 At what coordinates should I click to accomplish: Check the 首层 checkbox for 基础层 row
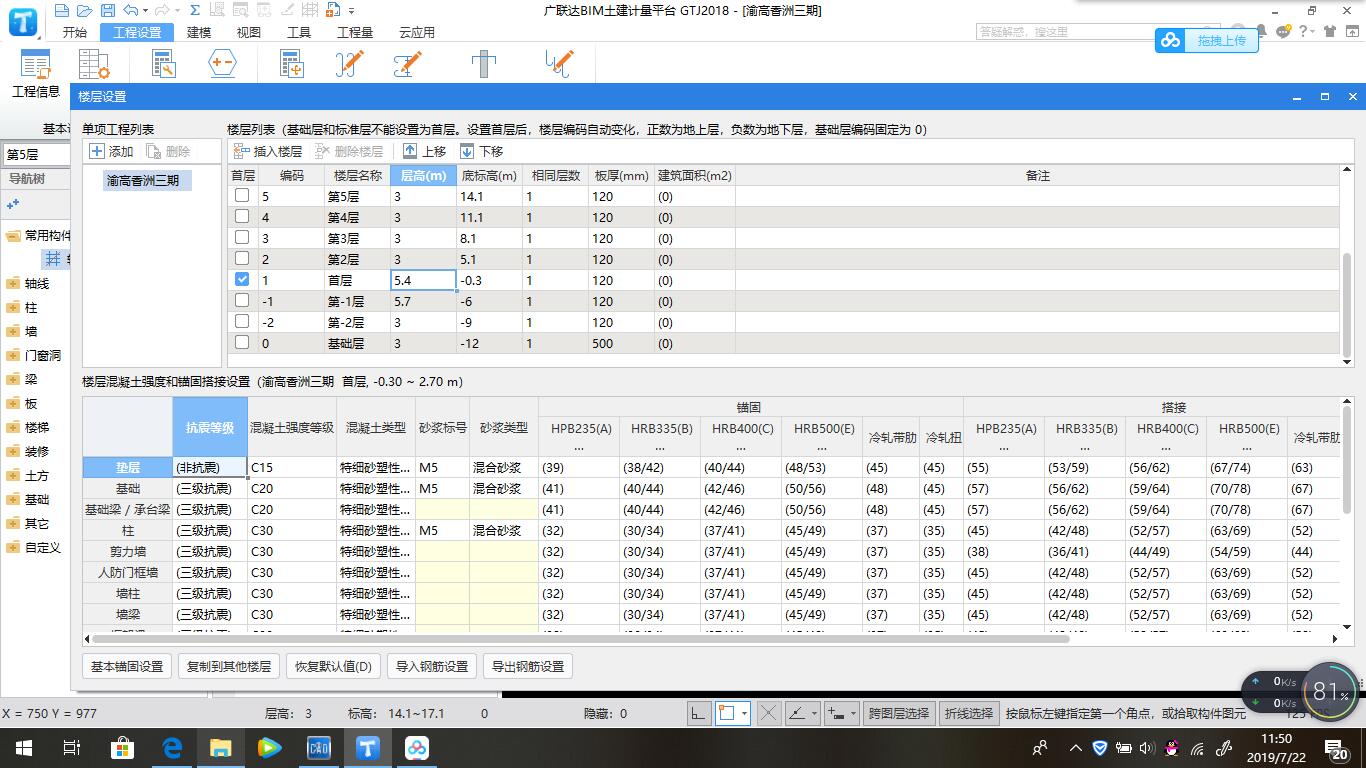(241, 343)
